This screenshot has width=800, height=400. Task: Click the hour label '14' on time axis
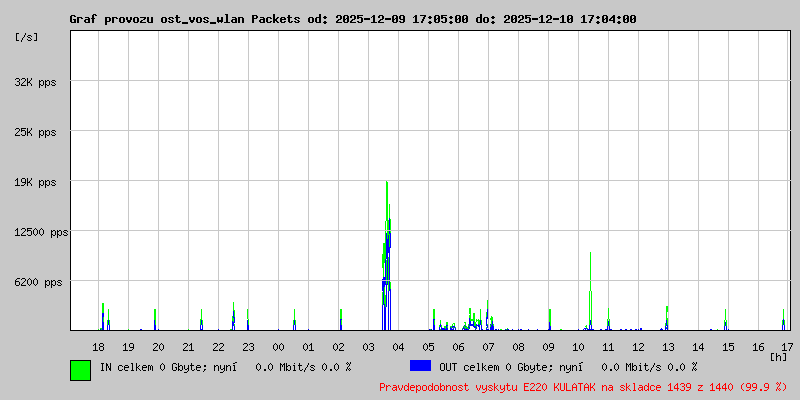tap(698, 347)
